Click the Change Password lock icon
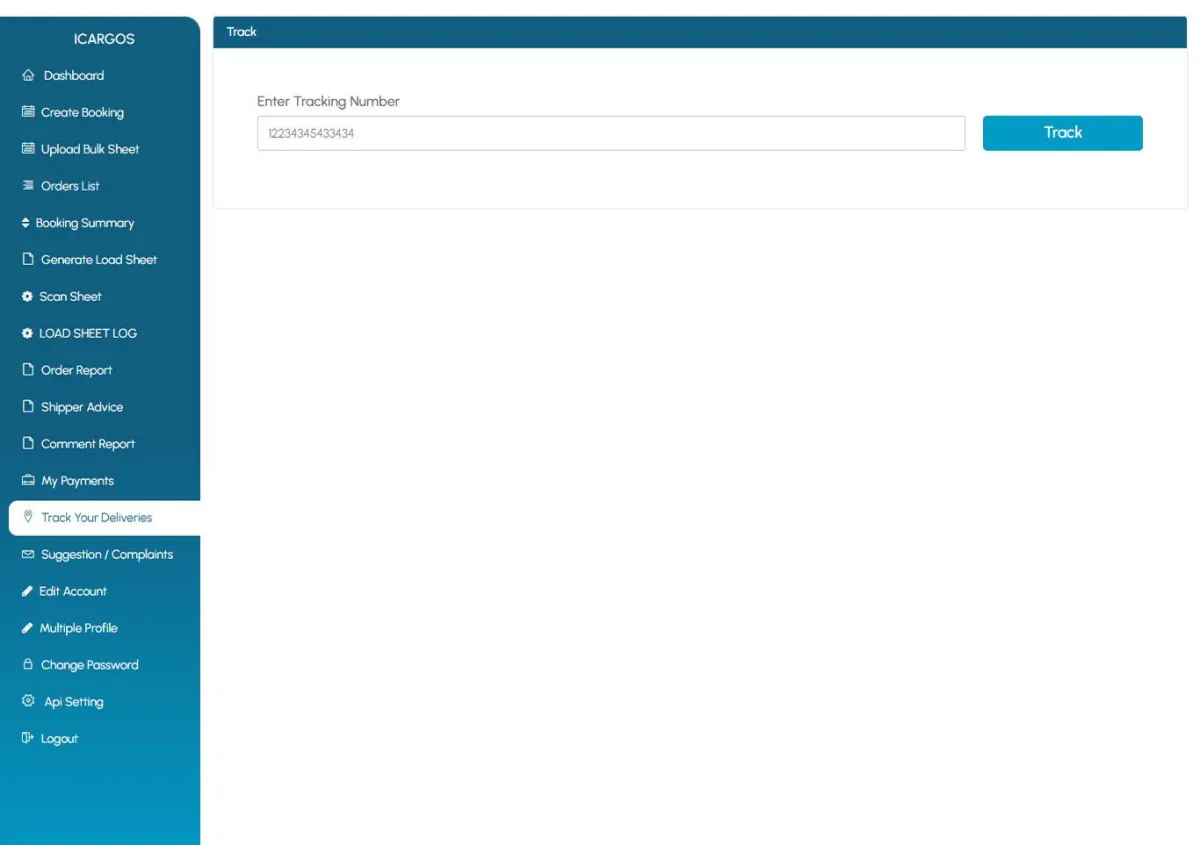The width and height of the screenshot is (1200, 845). point(28,665)
